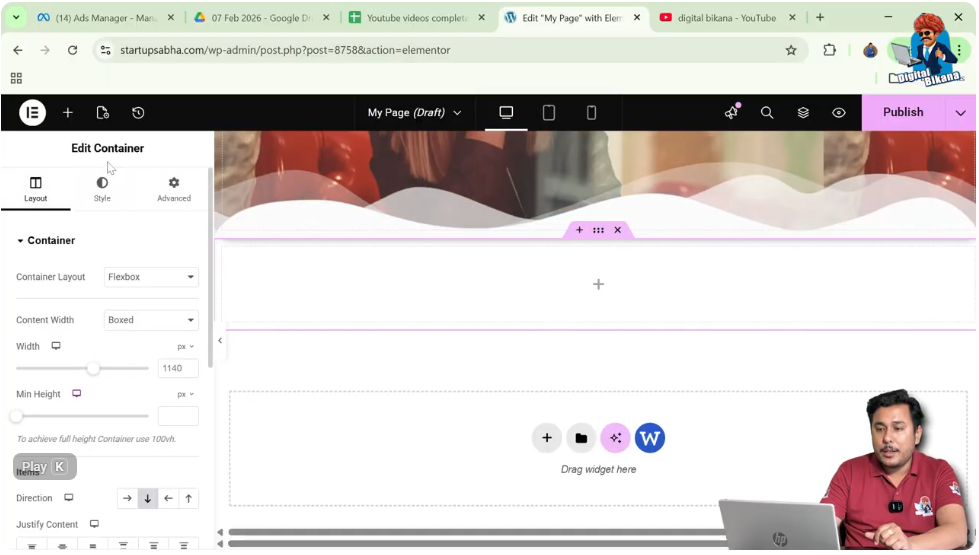
Task: Preview changes with the eye icon
Action: [839, 112]
